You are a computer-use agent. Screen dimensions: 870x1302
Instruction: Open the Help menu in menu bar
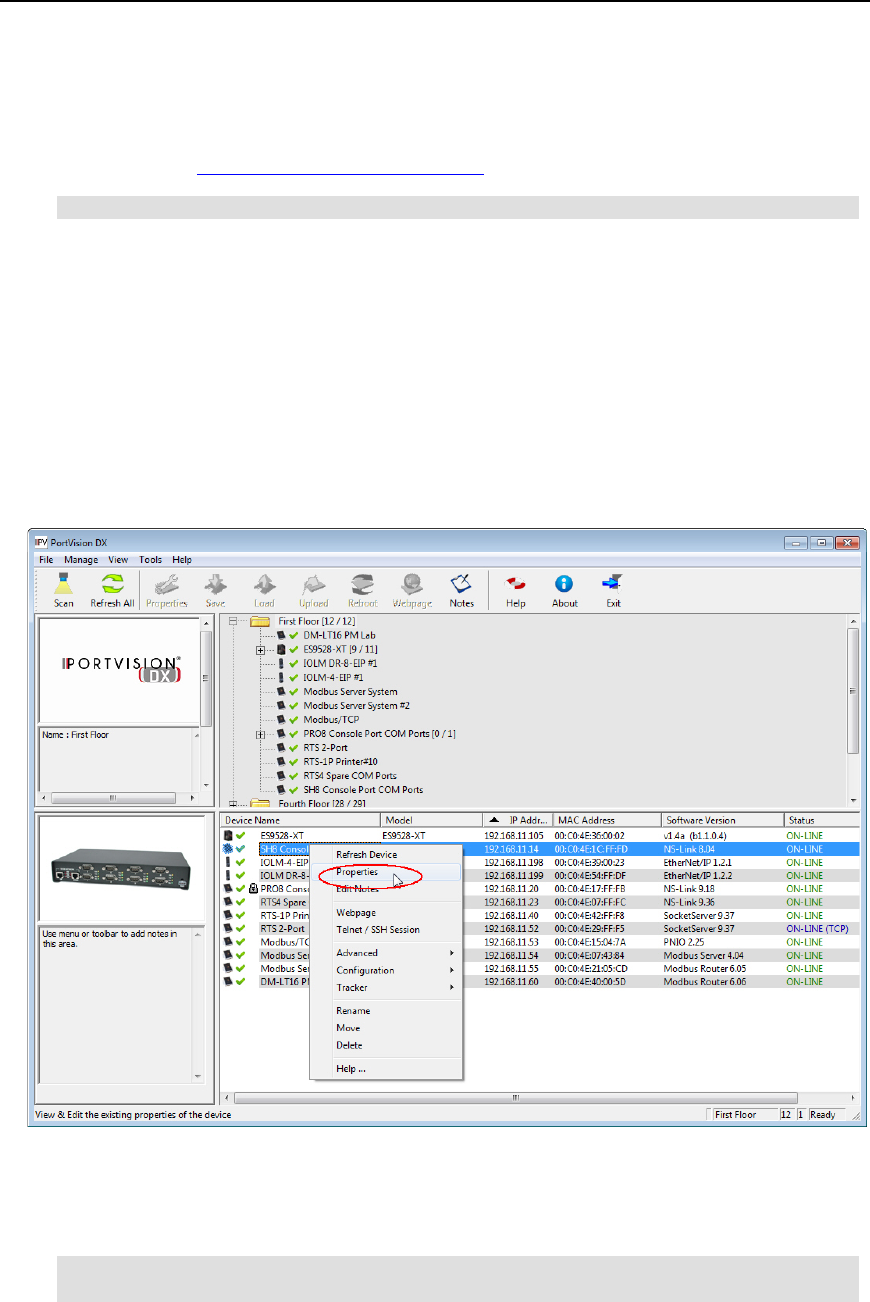click(x=182, y=560)
